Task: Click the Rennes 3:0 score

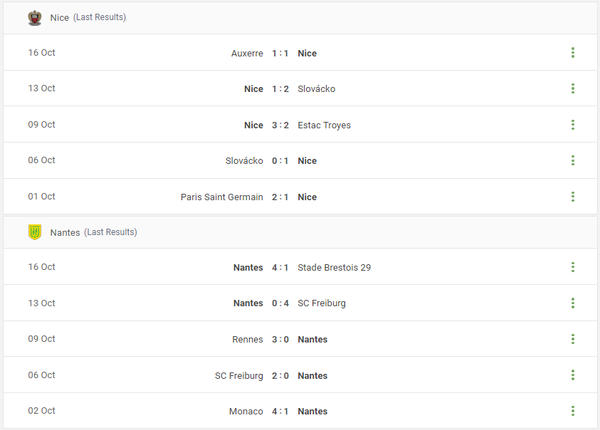Action: tap(280, 340)
